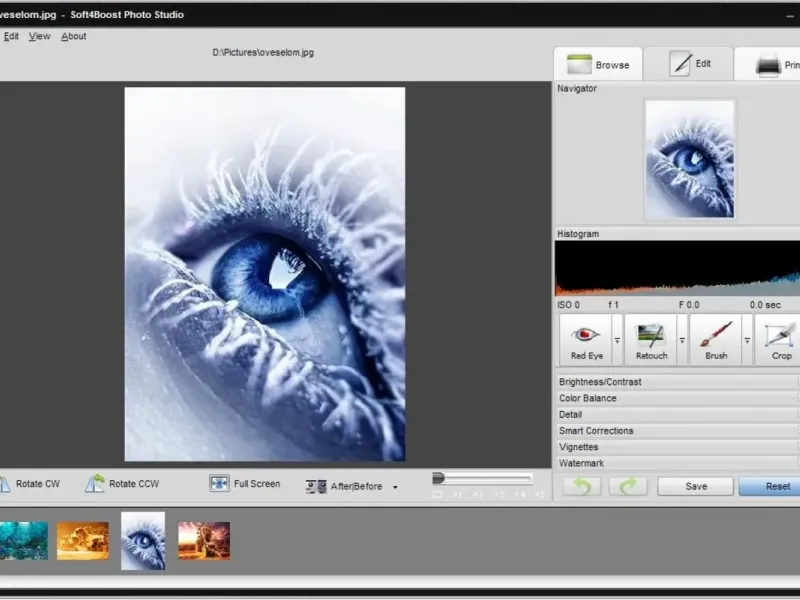
Task: Expand the Smart Corrections section
Action: tap(677, 431)
